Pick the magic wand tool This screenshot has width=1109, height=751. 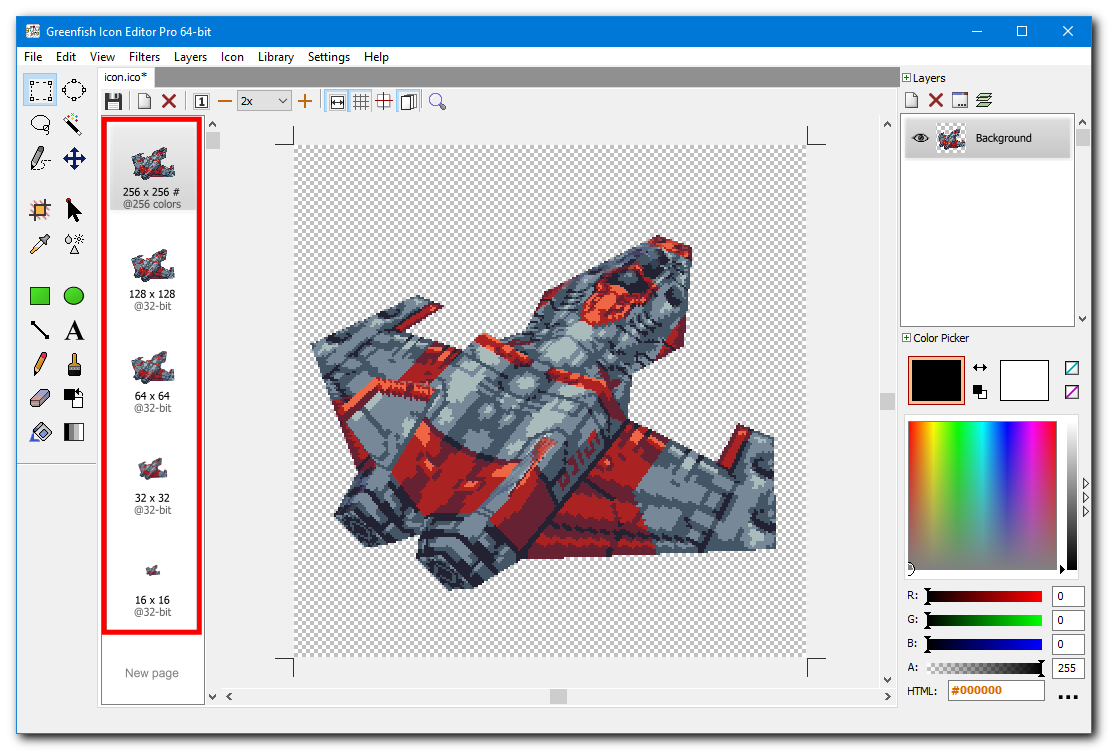point(74,124)
